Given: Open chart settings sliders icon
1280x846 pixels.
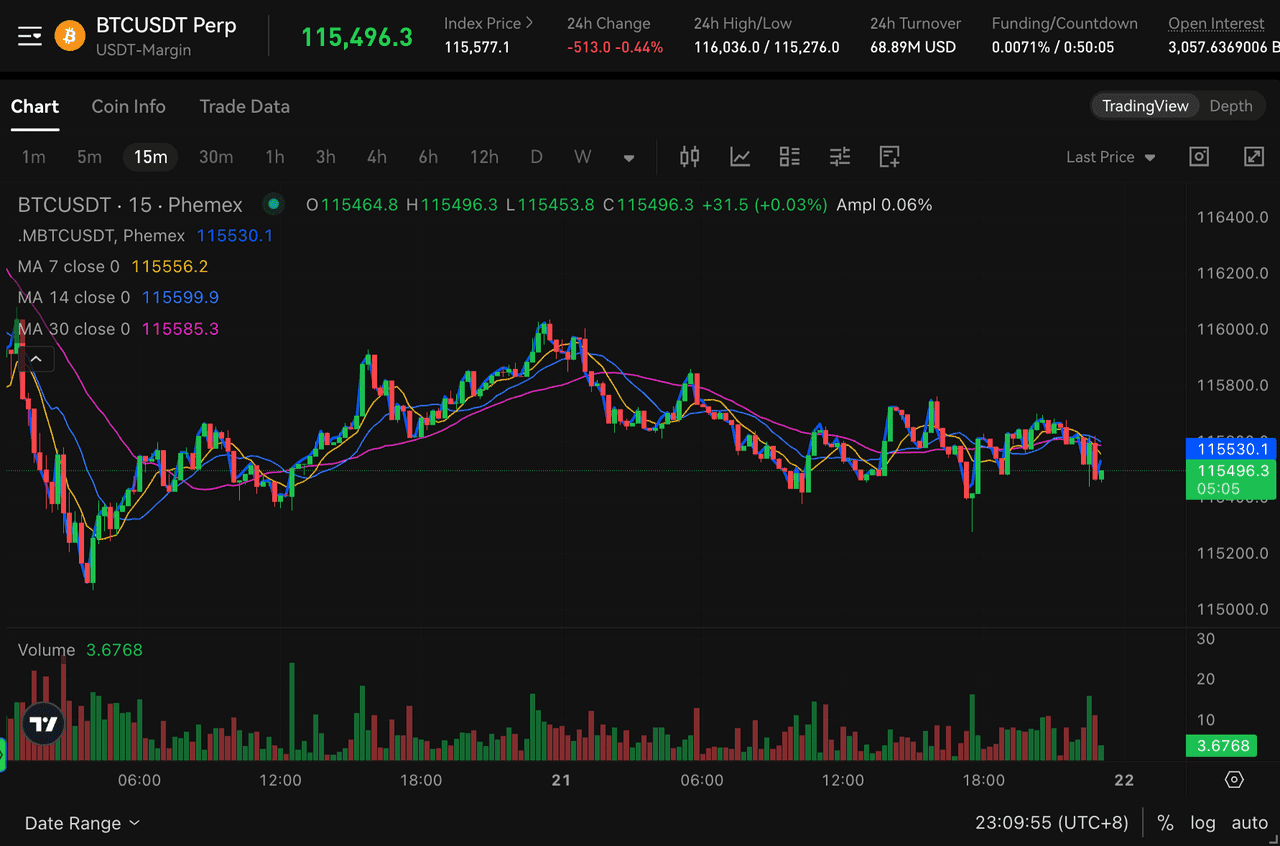Looking at the screenshot, I should [840, 156].
